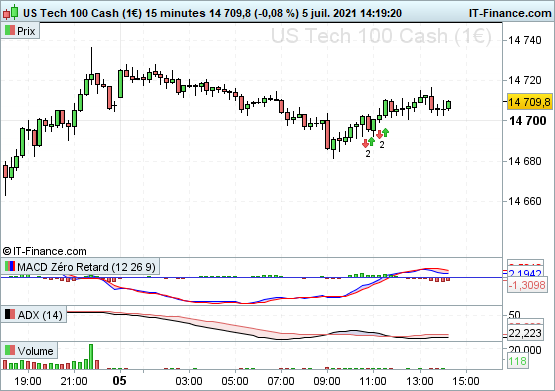Viewport: 555px width, 391px height.
Task: Click the 15:00 time axis label
Action: click(x=466, y=381)
